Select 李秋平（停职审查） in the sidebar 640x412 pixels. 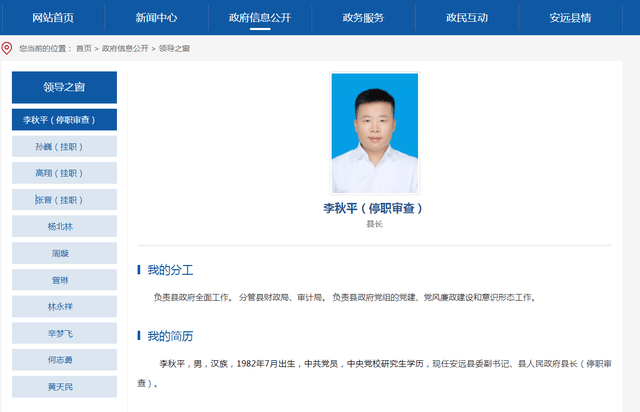pos(64,120)
